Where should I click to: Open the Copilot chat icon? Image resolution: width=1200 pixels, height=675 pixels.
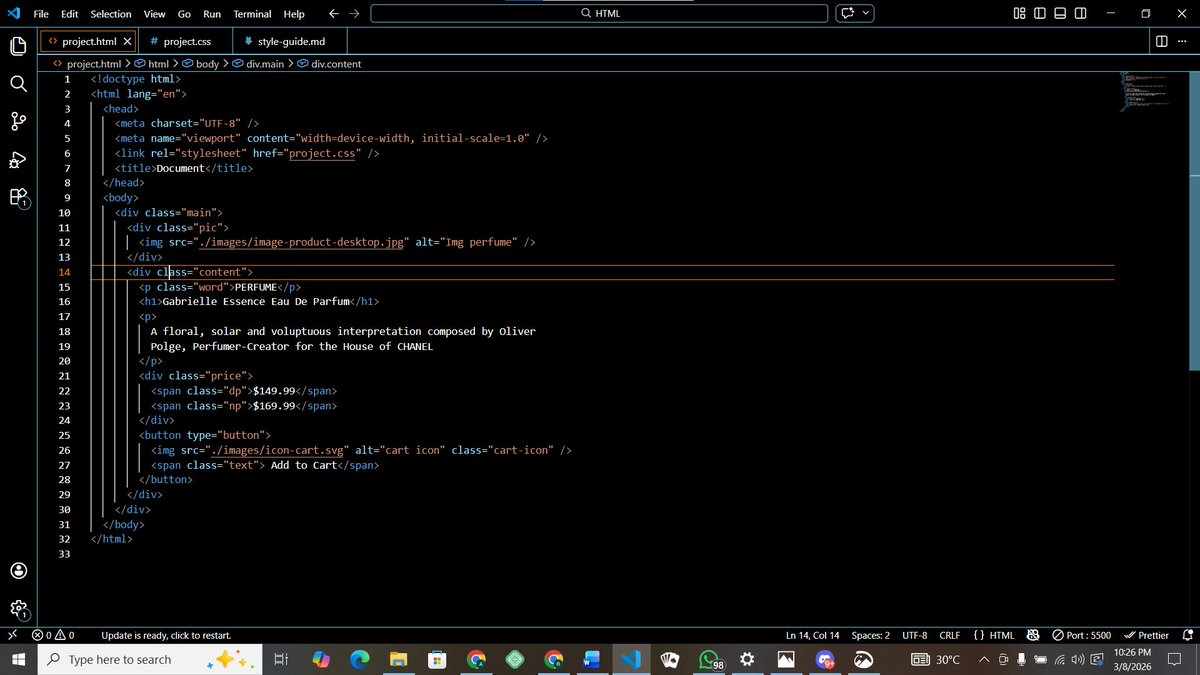point(848,13)
